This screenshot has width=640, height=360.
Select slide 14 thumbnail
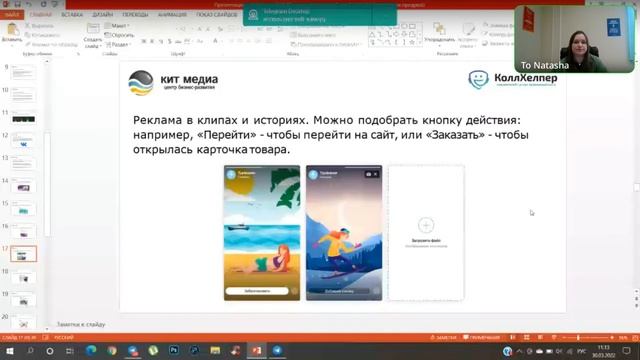click(23, 187)
